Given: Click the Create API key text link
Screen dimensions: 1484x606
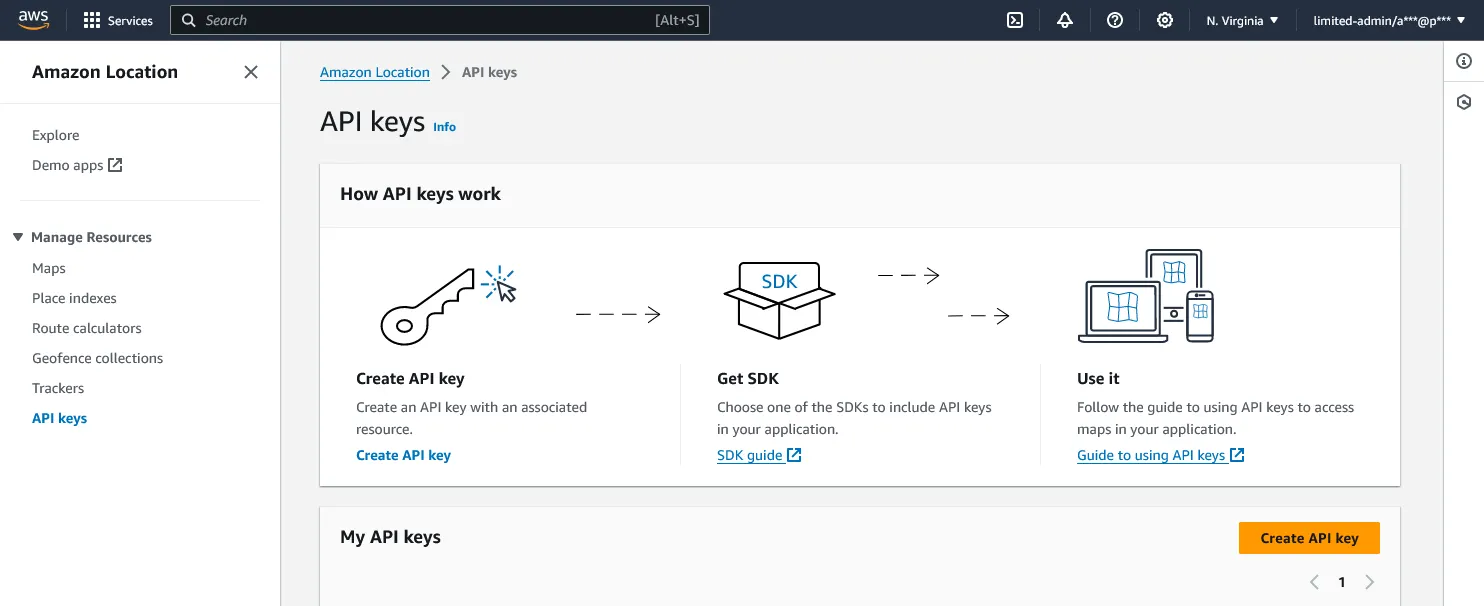Looking at the screenshot, I should coord(404,455).
